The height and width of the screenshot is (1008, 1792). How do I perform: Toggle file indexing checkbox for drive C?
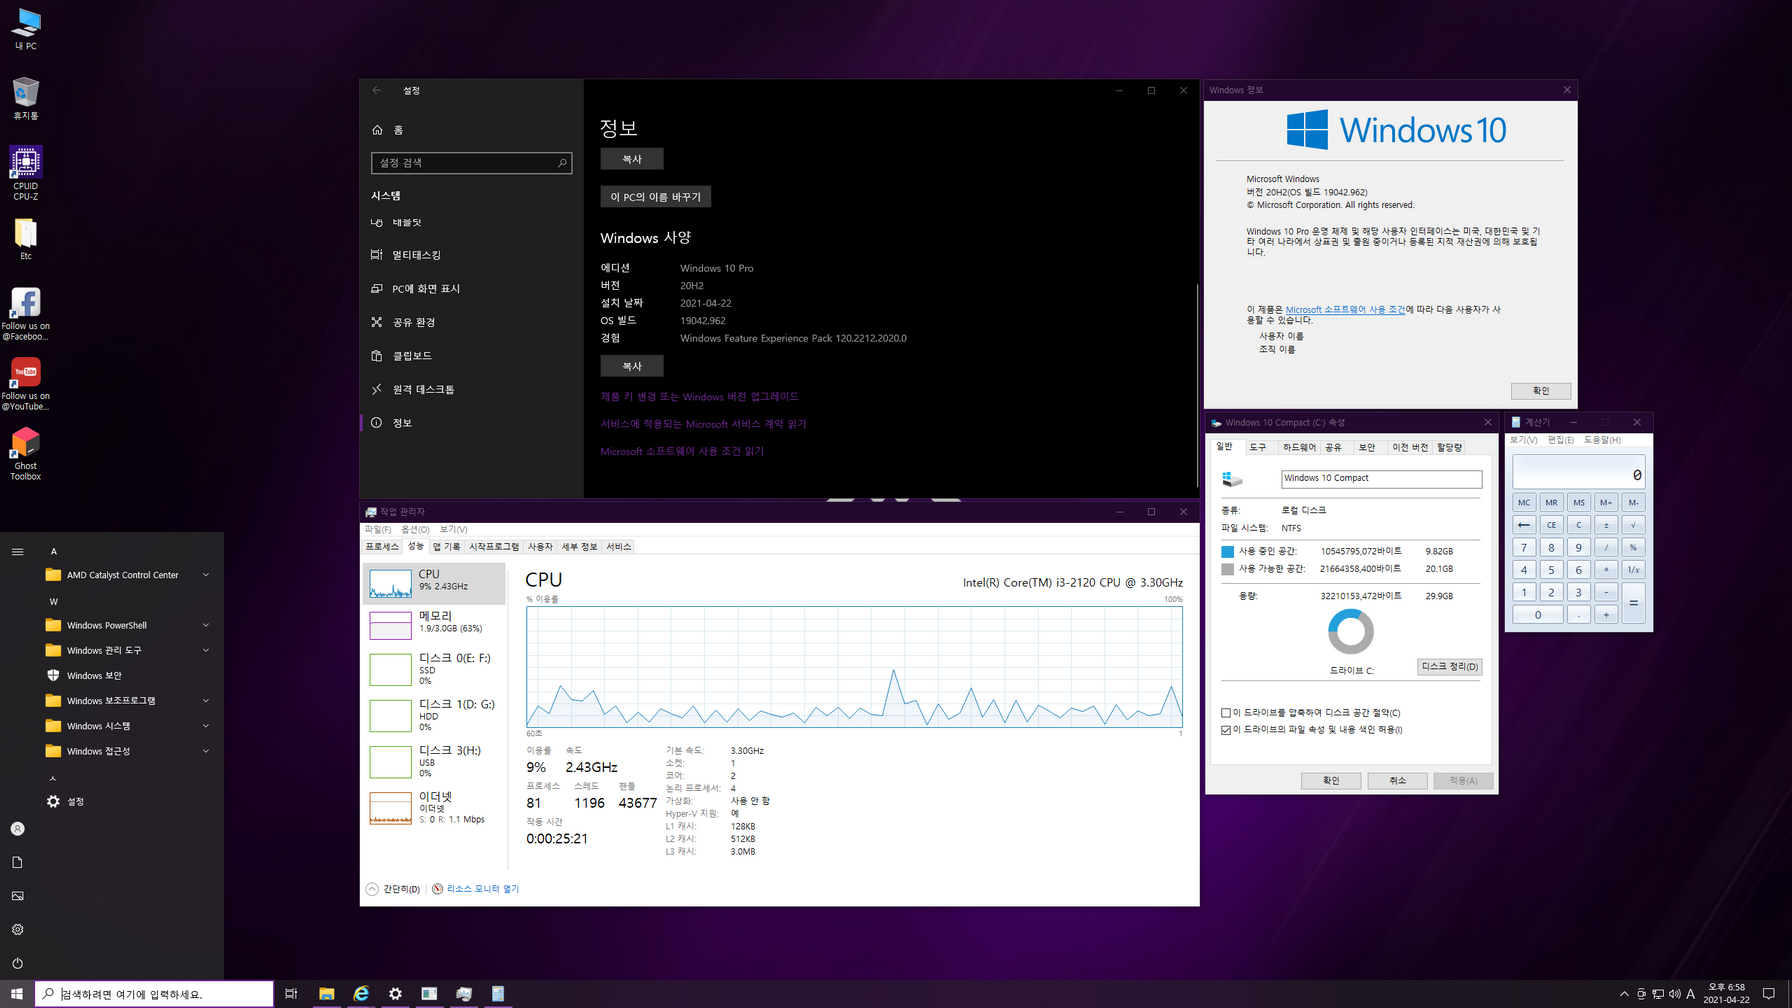point(1226,730)
